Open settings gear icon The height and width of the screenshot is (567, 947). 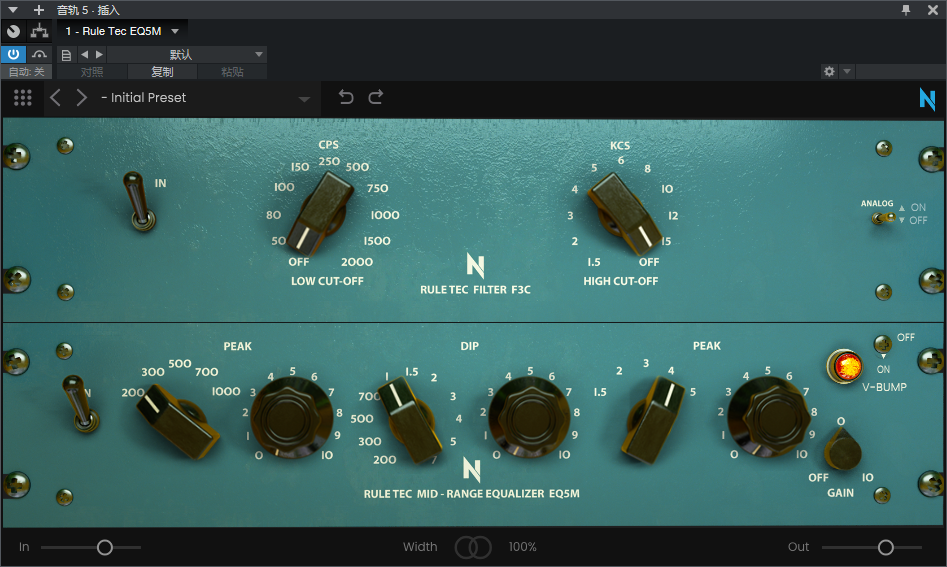coord(829,71)
